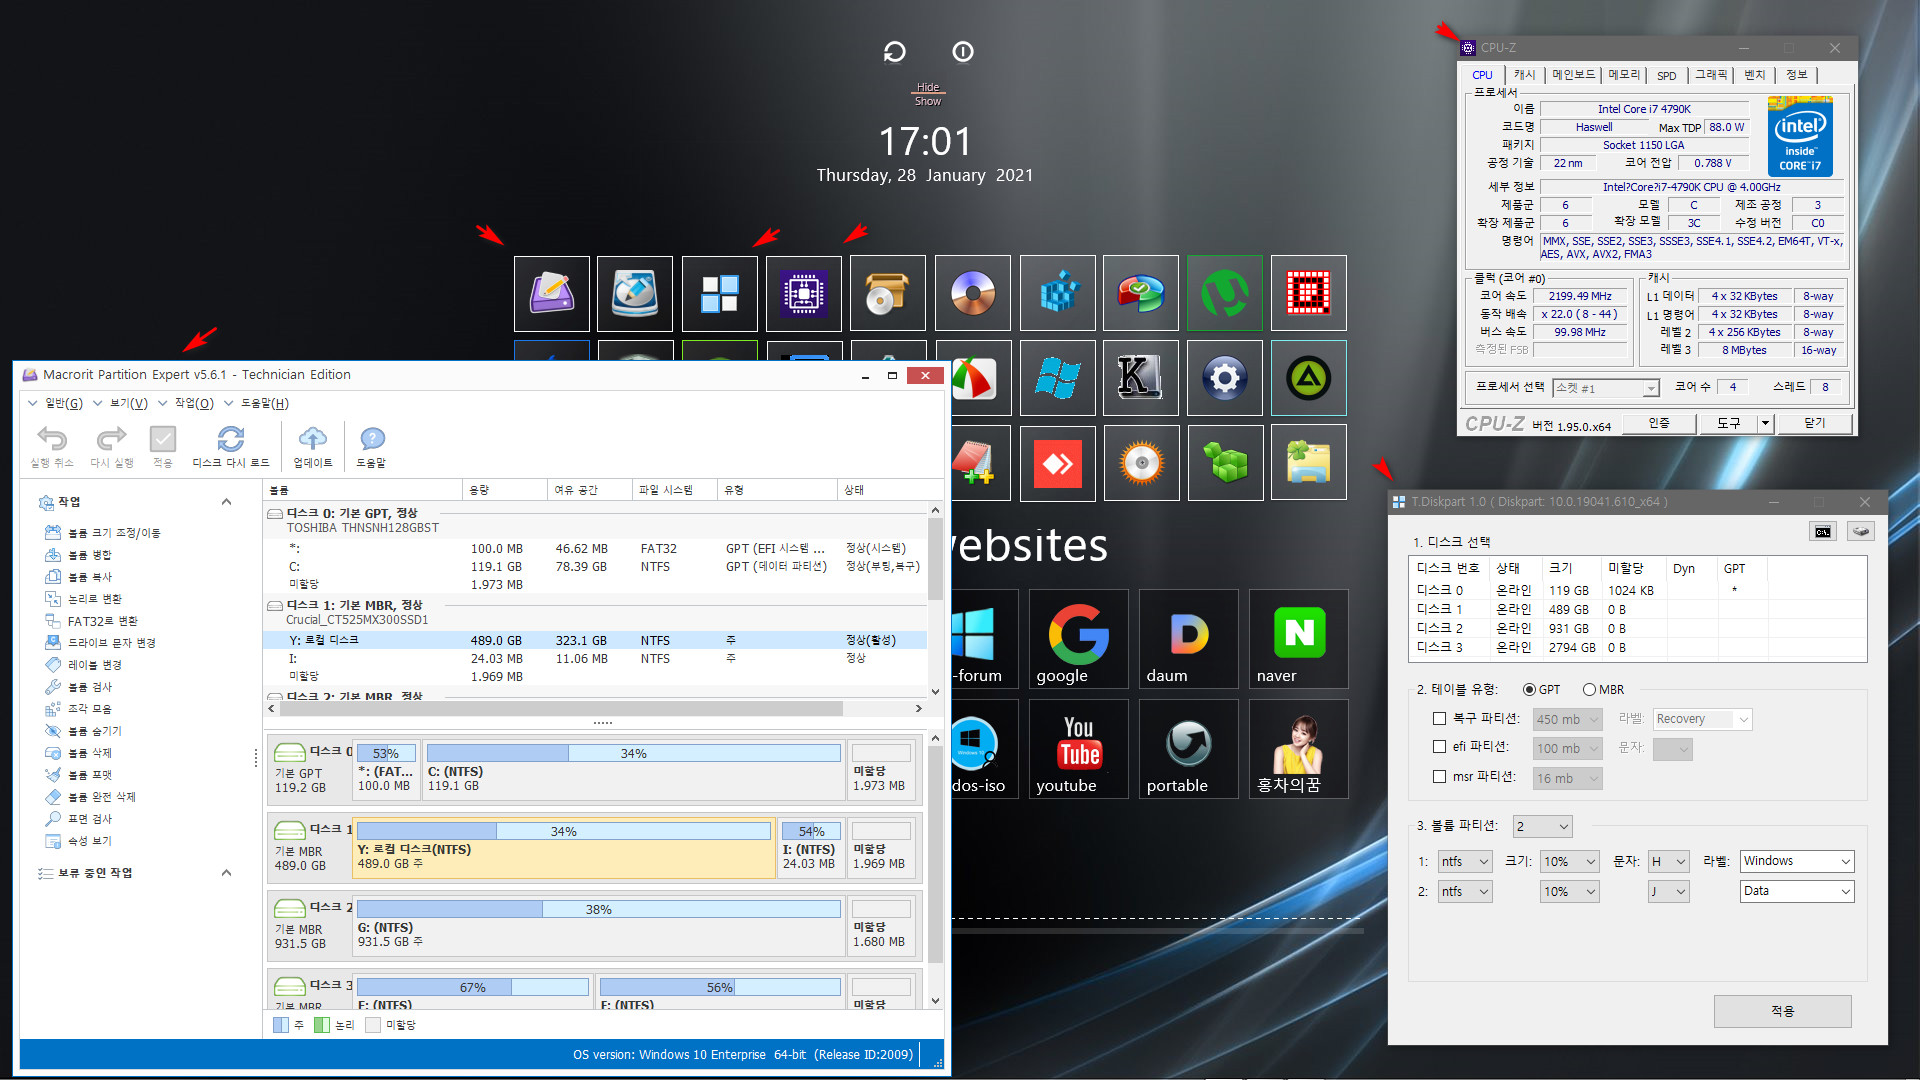Click the Apply checkmark icon in Macrorit toolbar

pyautogui.click(x=163, y=438)
